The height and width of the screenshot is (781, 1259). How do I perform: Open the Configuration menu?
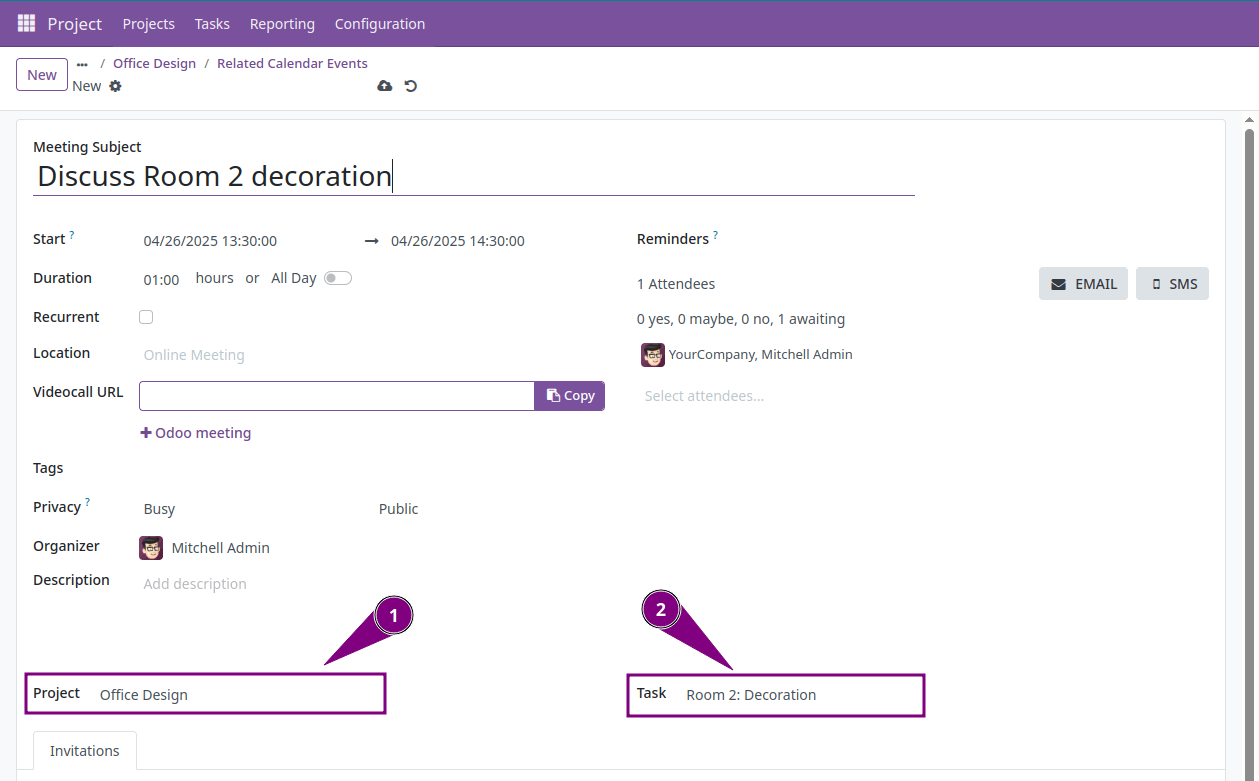[379, 23]
